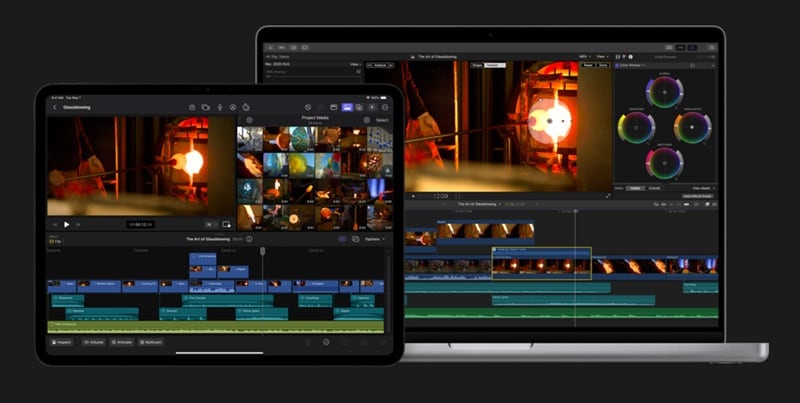800x403 pixels.
Task: Select the topmost connected blue clip on iPad
Action: 203,259
